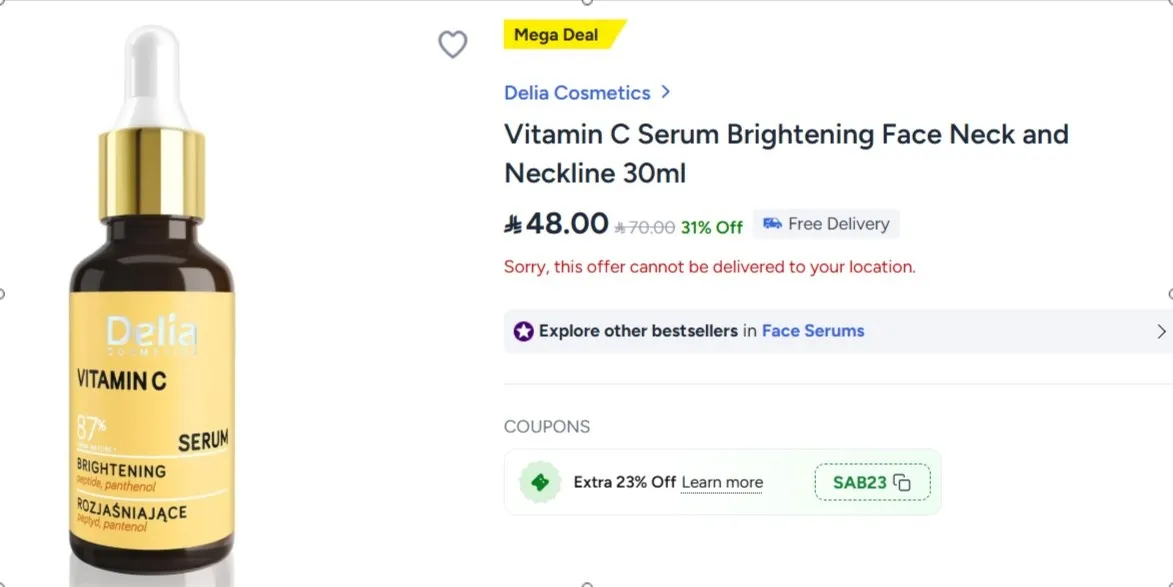The width and height of the screenshot is (1173, 587).
Task: Select the Delia Cosmetics brand link
Action: click(x=576, y=92)
